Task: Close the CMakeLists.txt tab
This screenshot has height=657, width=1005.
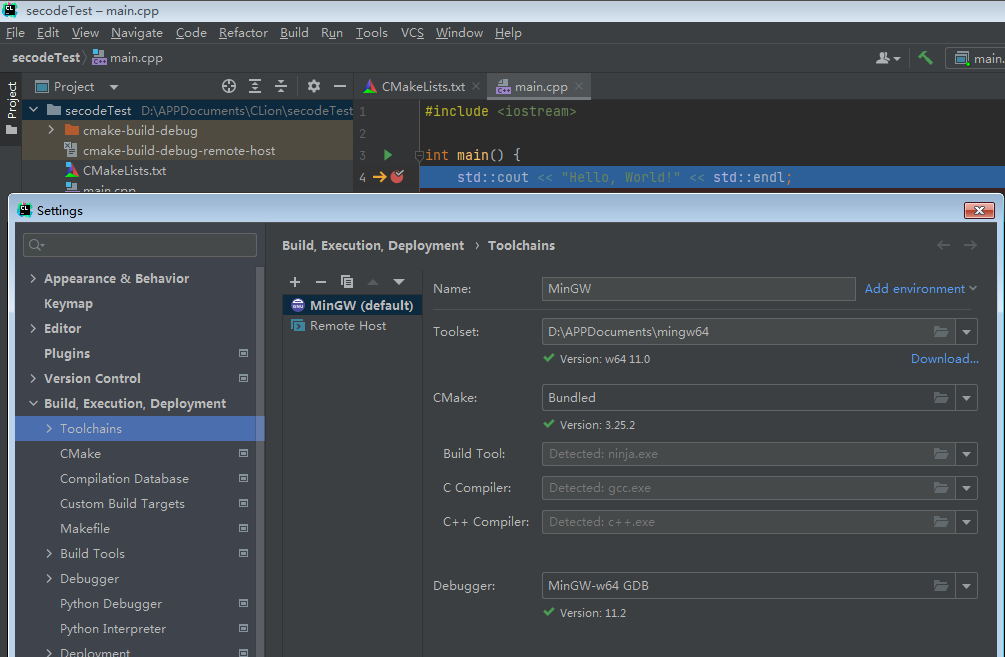Action: (x=476, y=86)
